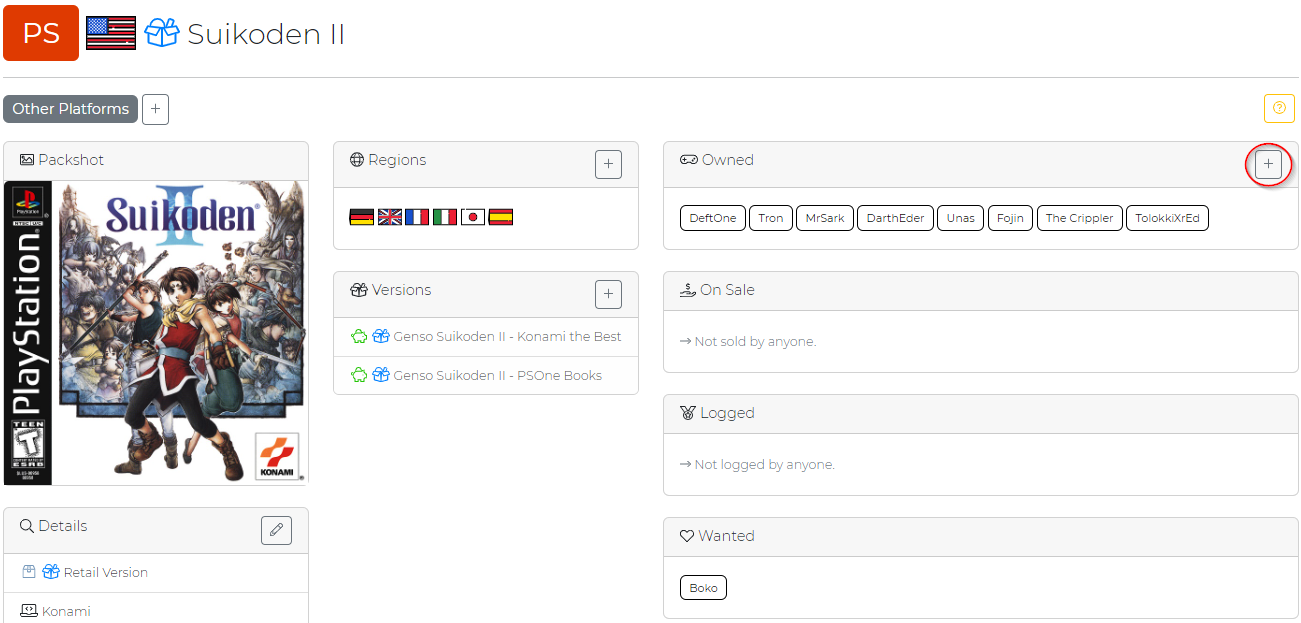Click the Owned section heading
This screenshot has height=623, width=1301.
pyautogui.click(x=717, y=160)
